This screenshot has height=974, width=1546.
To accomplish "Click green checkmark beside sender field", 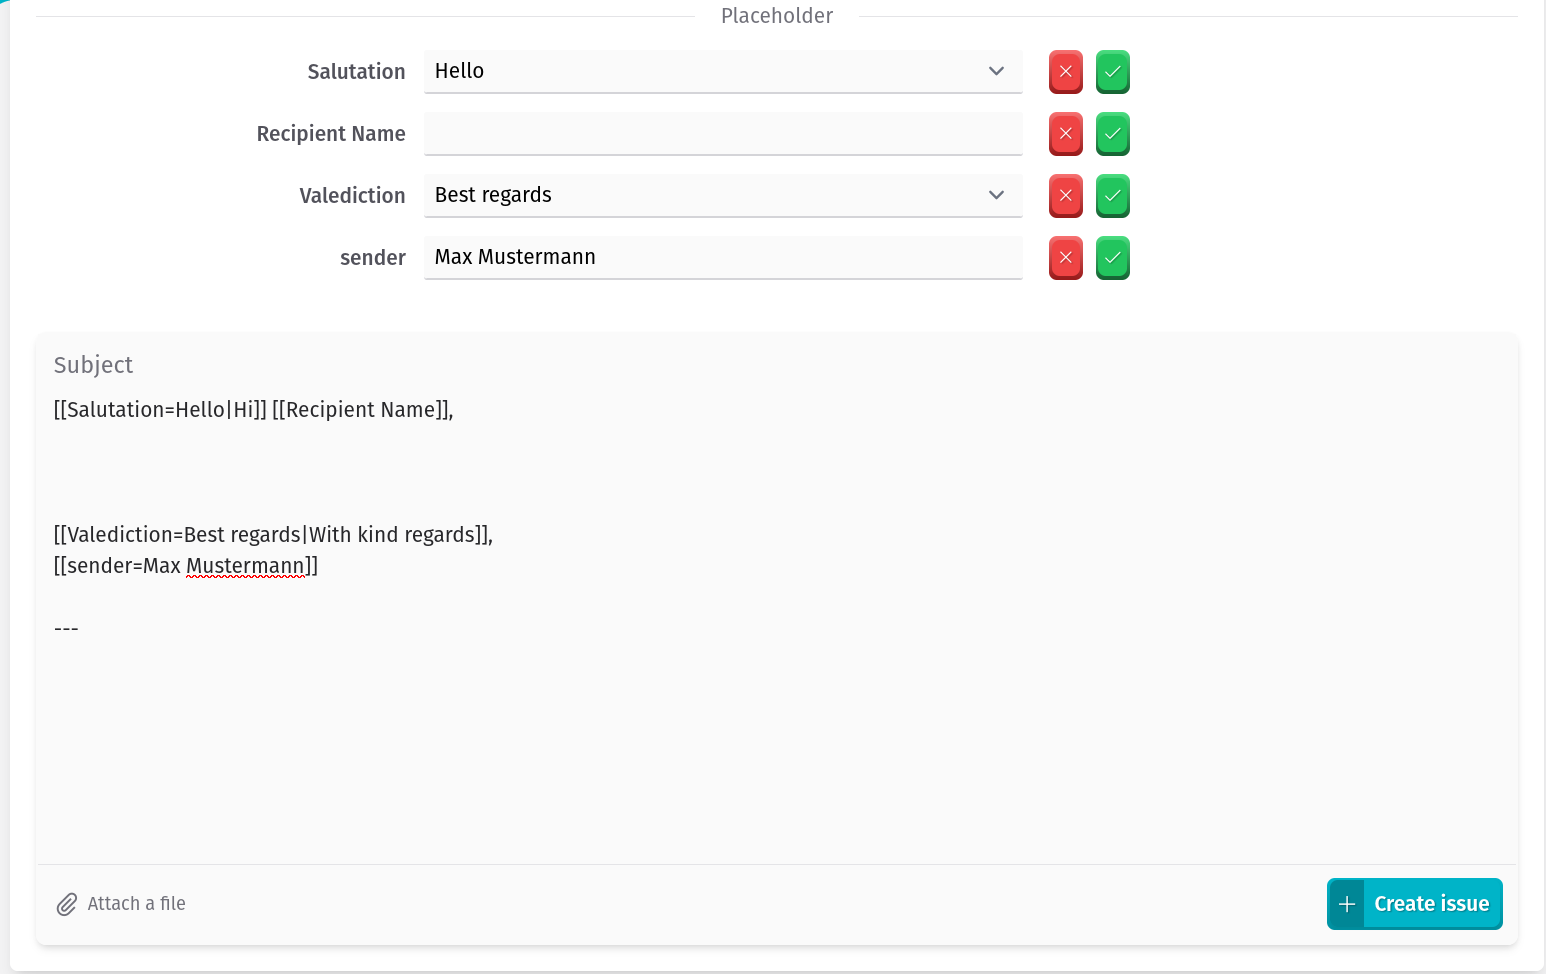I will click(1112, 258).
